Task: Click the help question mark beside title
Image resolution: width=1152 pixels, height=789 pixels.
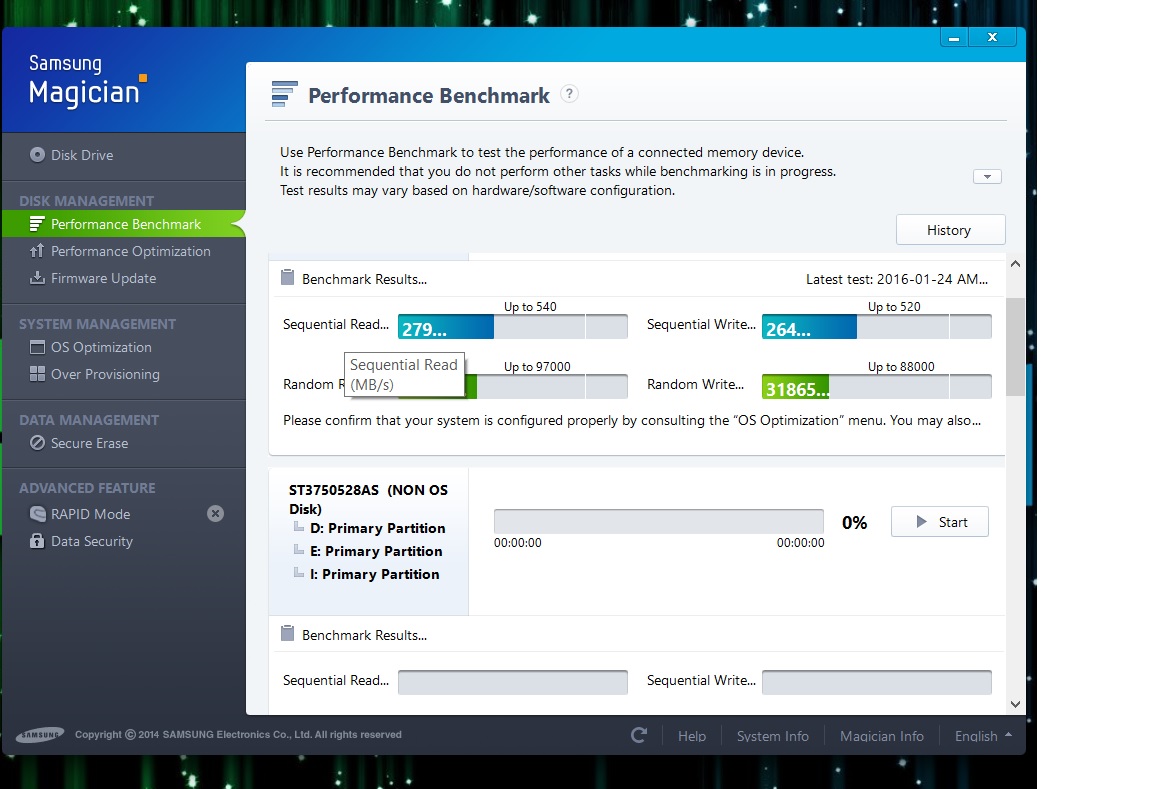Action: pos(569,94)
